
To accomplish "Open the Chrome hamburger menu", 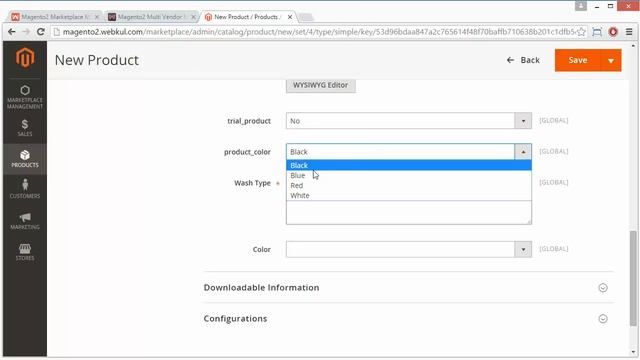I will tap(629, 32).
